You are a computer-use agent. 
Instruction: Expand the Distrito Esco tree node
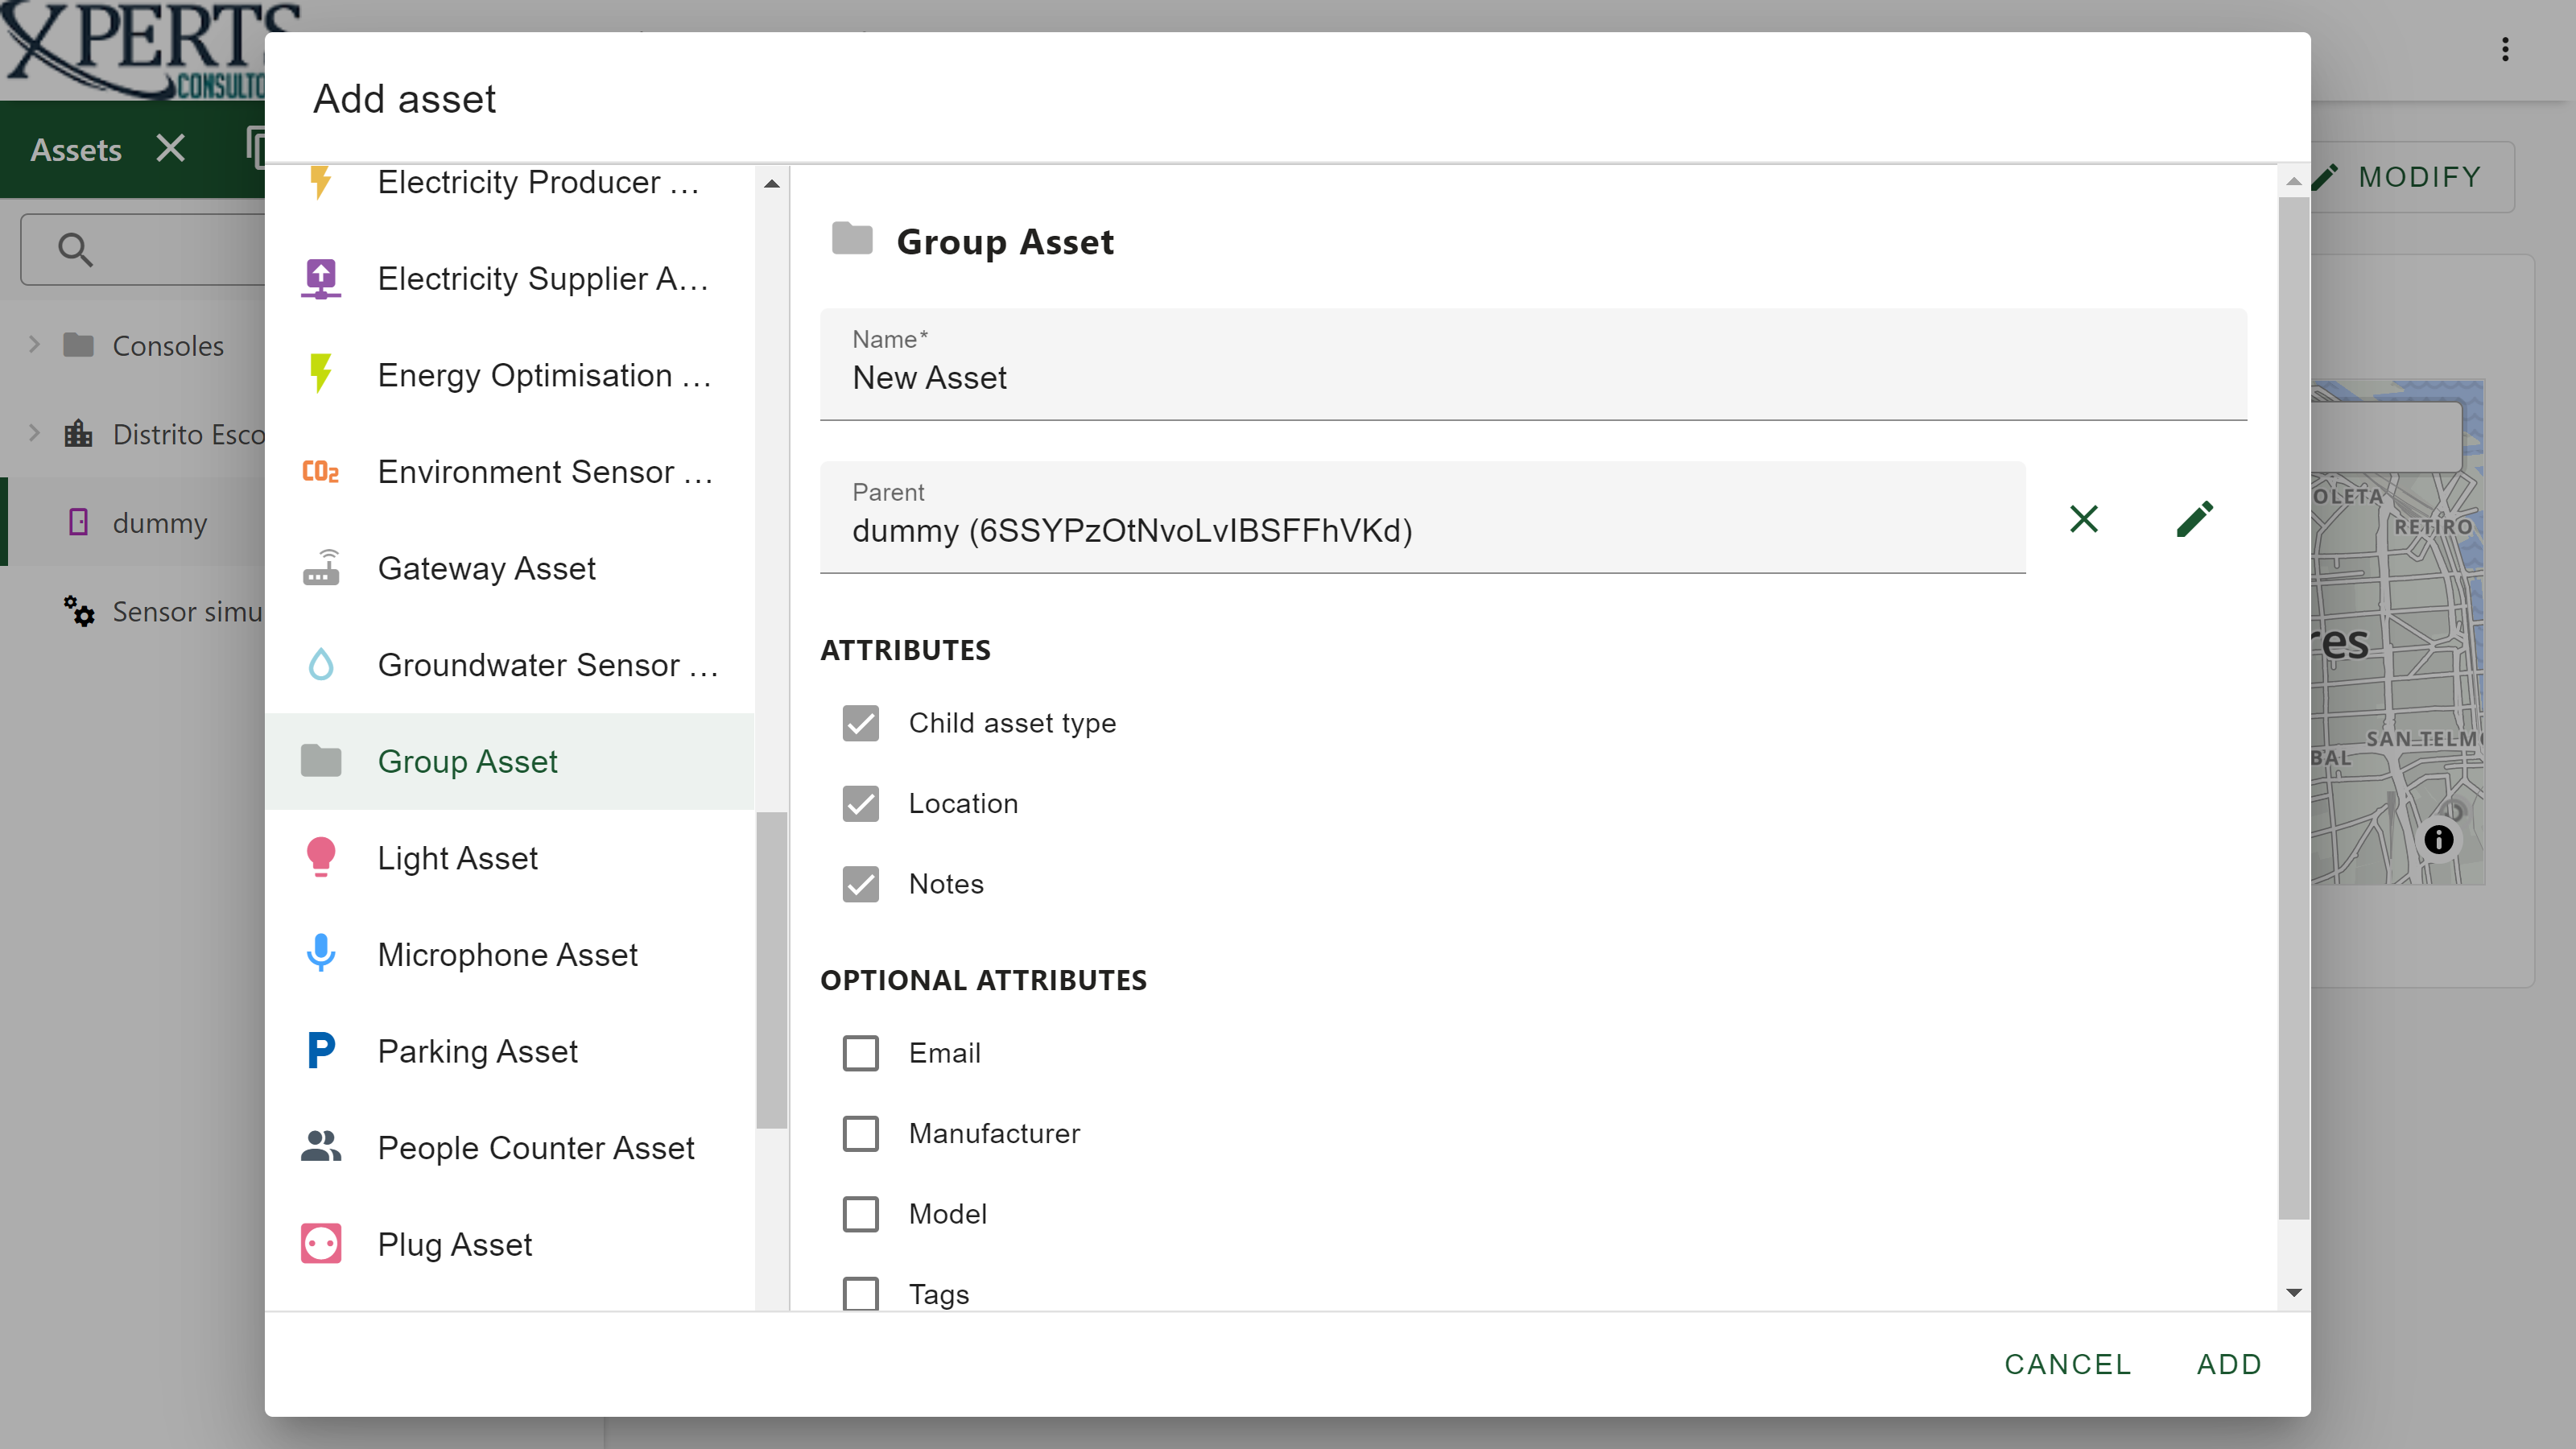pyautogui.click(x=34, y=433)
